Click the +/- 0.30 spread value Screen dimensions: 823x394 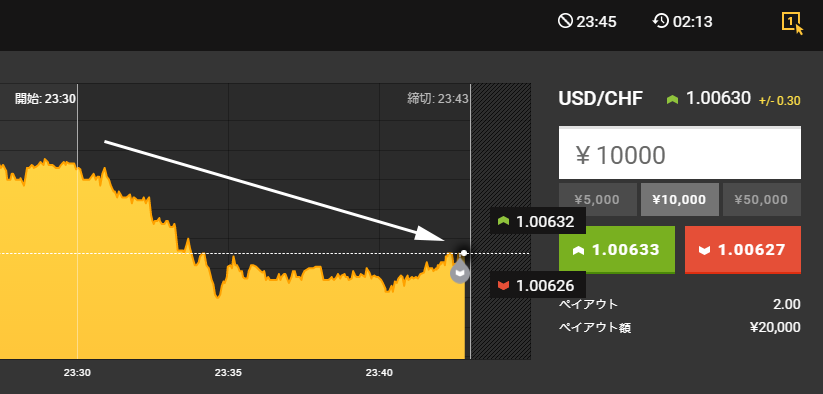(779, 101)
